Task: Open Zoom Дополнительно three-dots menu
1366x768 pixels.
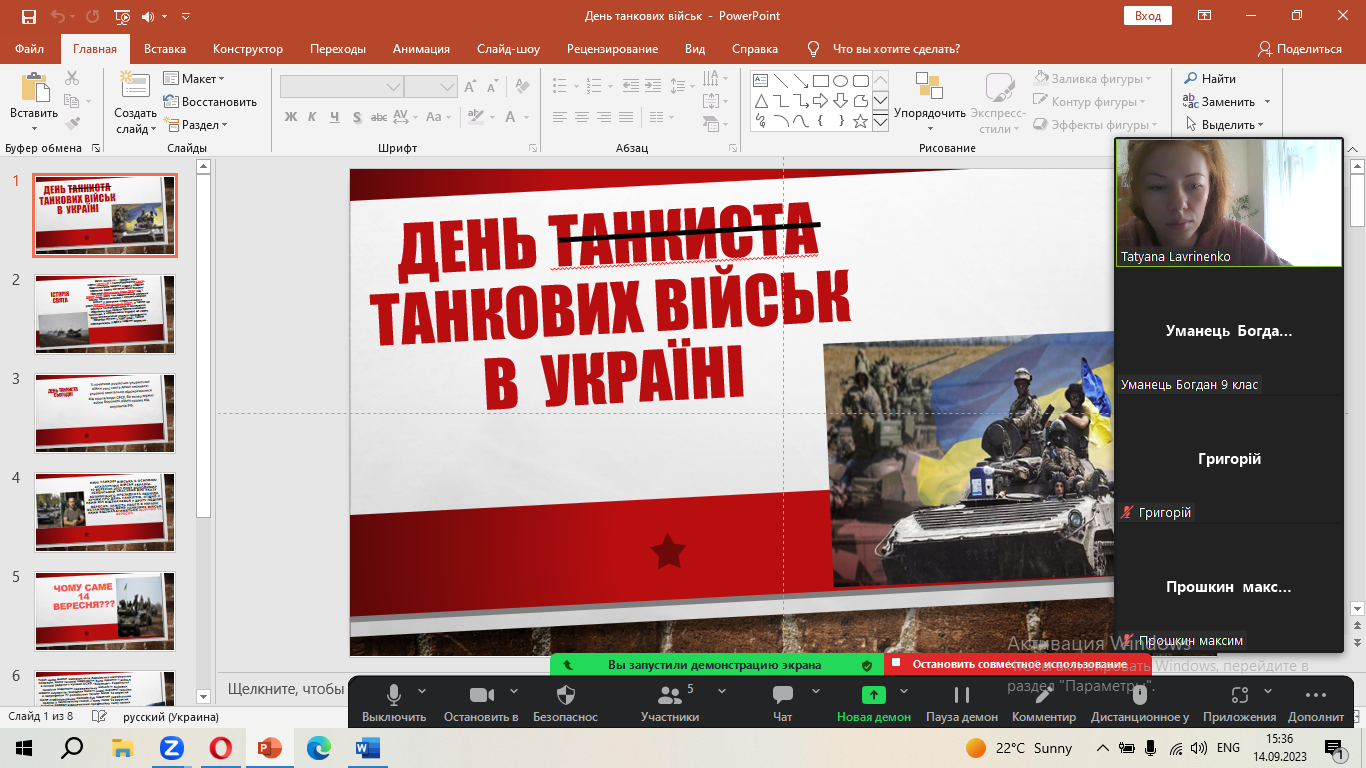Action: (x=1316, y=702)
